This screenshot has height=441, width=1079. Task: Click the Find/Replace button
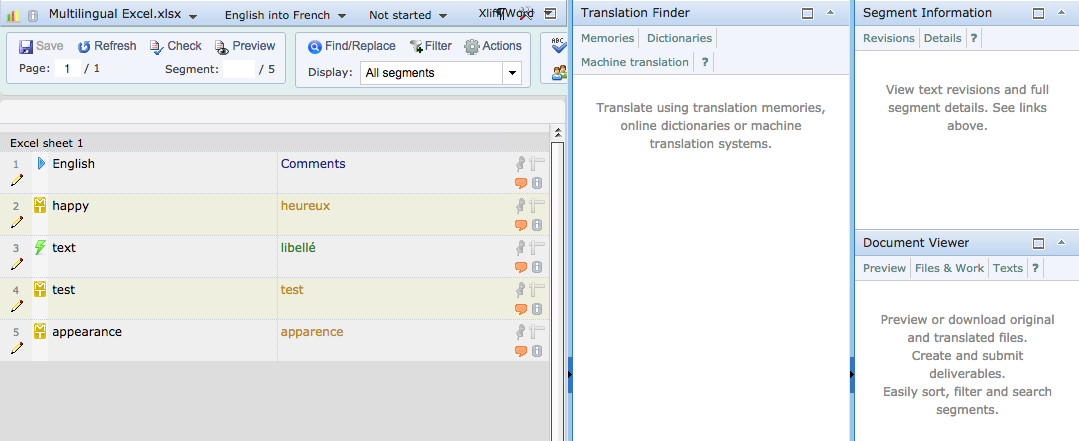pos(351,46)
